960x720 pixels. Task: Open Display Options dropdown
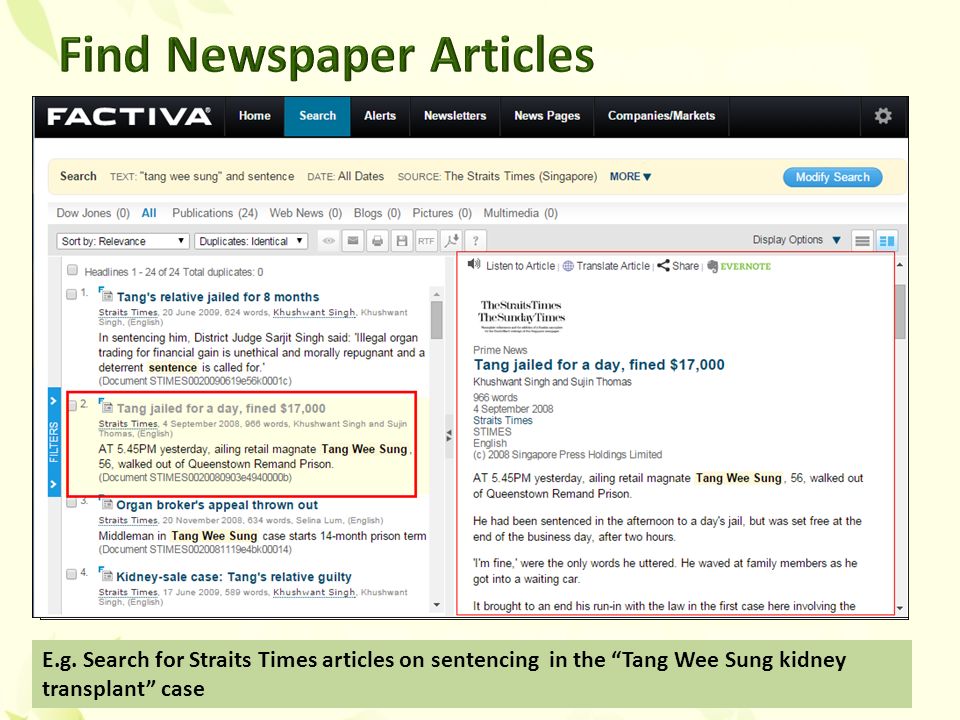tap(797, 240)
